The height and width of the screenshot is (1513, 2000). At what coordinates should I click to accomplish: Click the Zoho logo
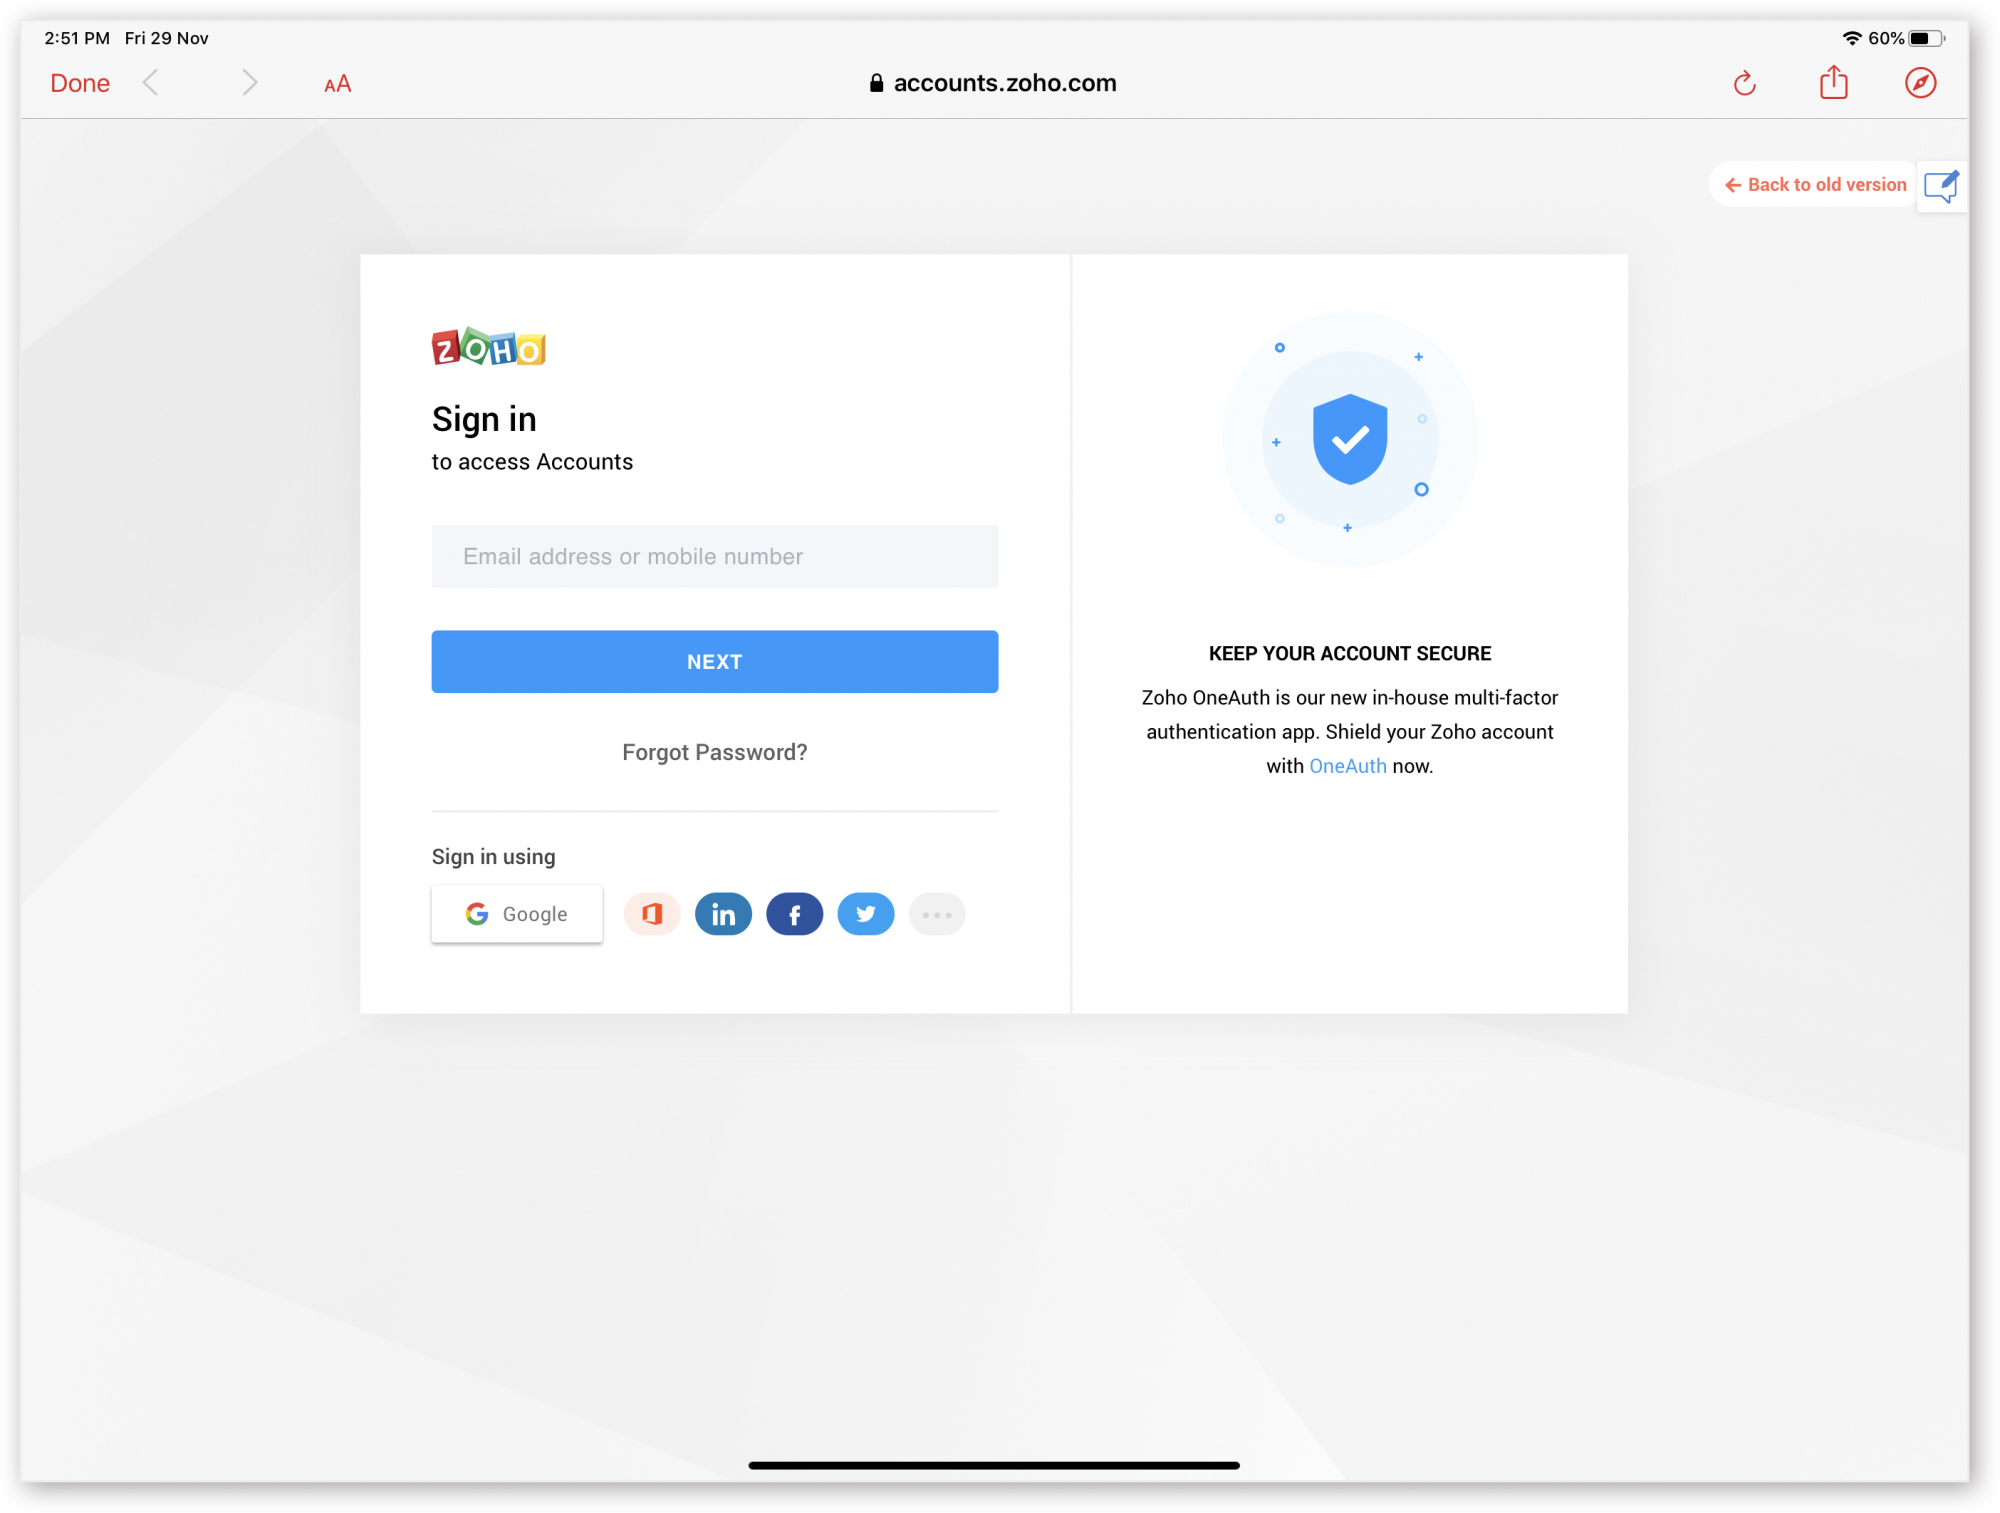tap(488, 348)
